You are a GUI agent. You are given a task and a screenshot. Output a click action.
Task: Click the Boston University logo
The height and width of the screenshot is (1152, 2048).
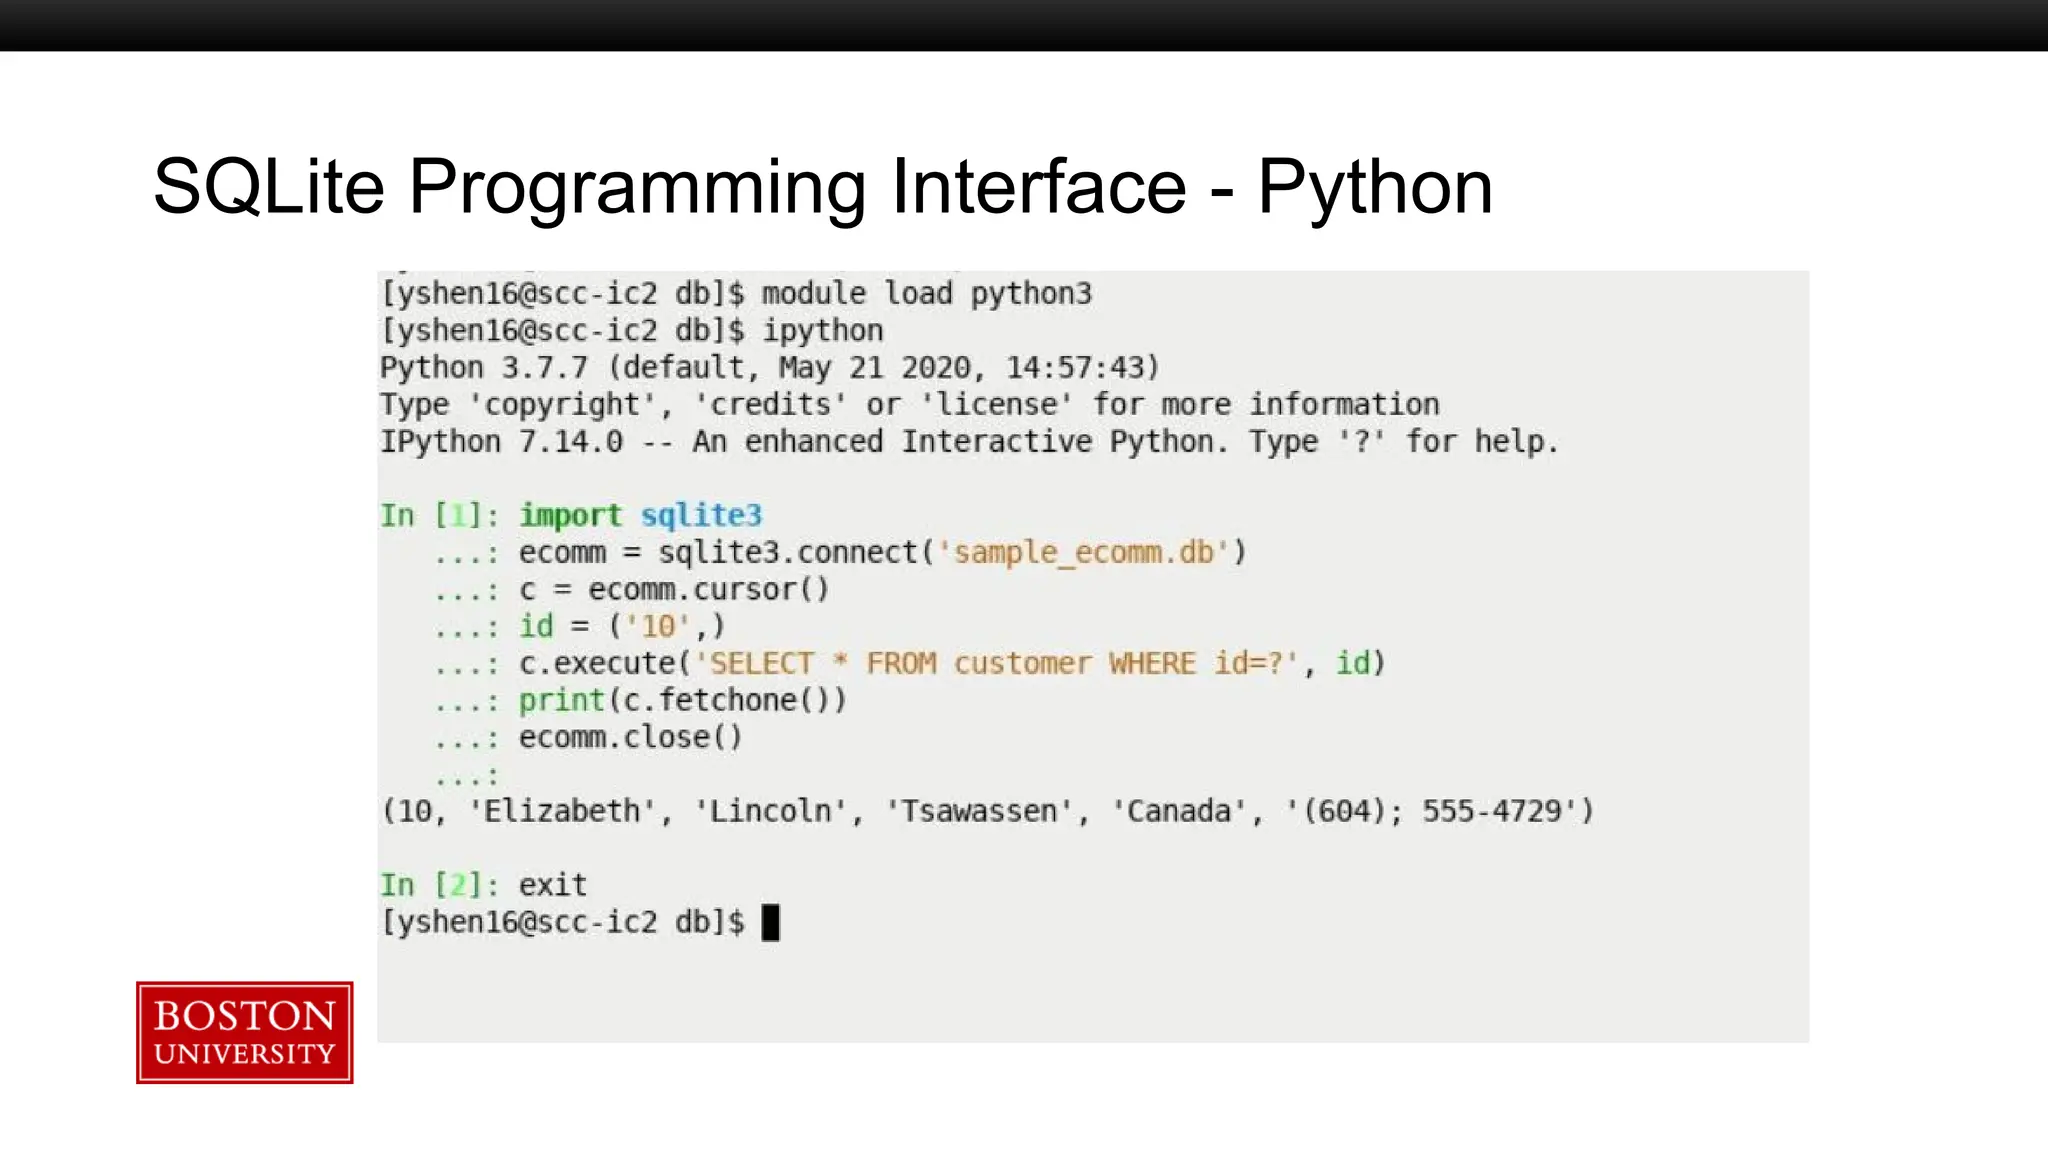point(244,1032)
